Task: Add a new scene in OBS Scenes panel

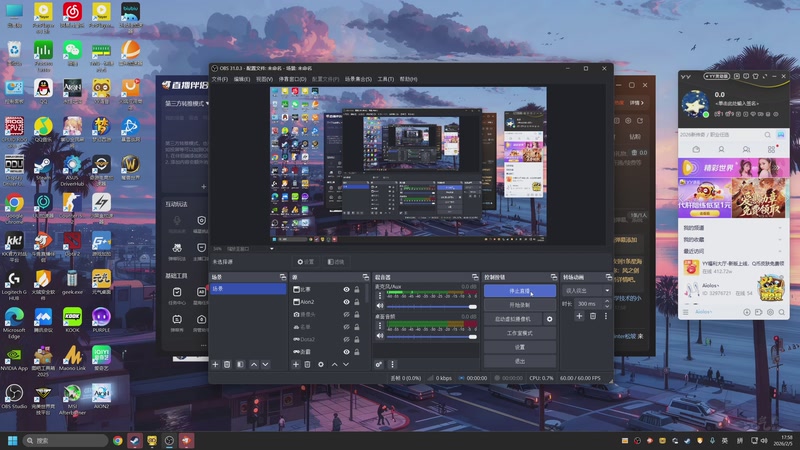Action: click(215, 364)
